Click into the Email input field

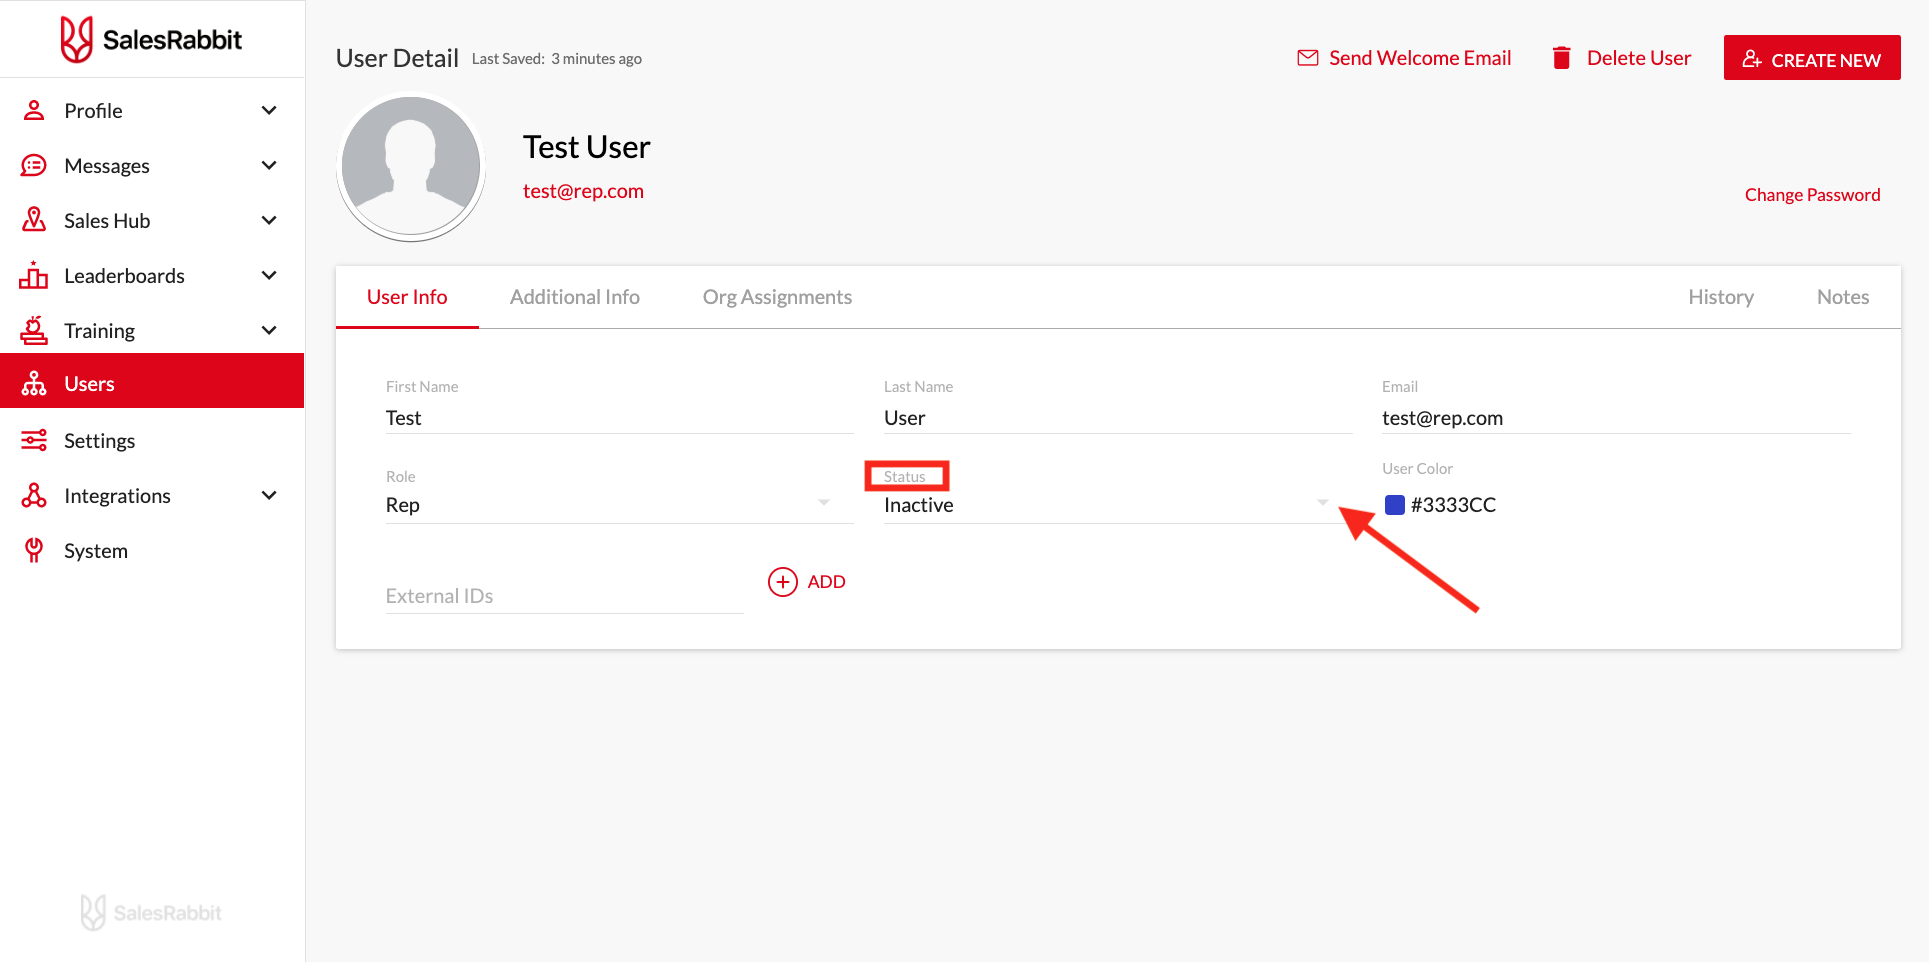coord(1616,418)
